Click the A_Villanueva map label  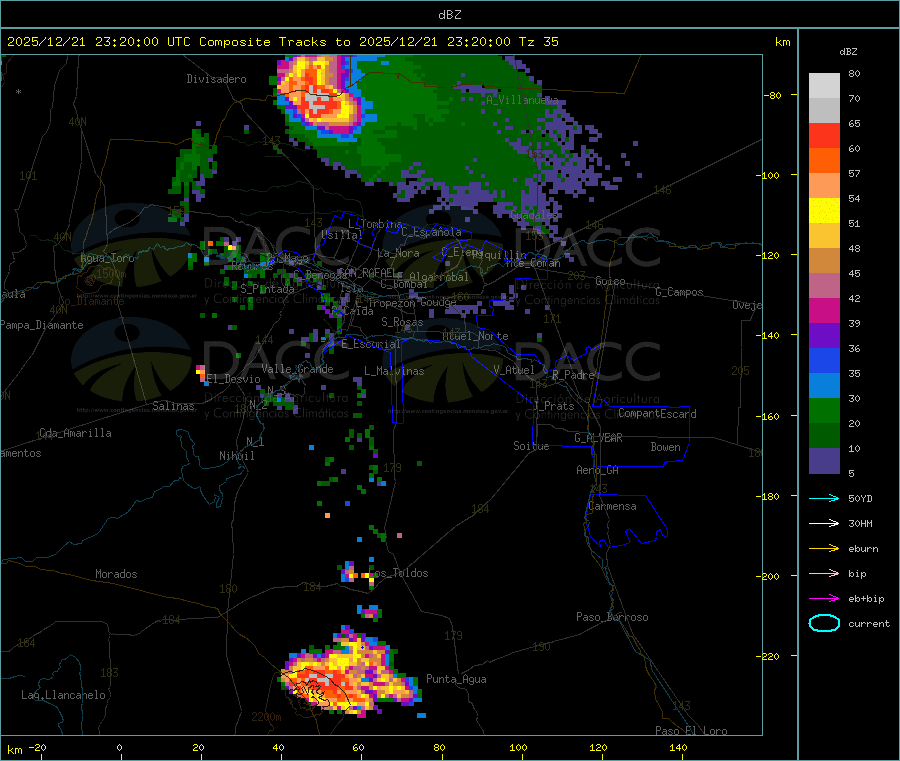pos(522,100)
